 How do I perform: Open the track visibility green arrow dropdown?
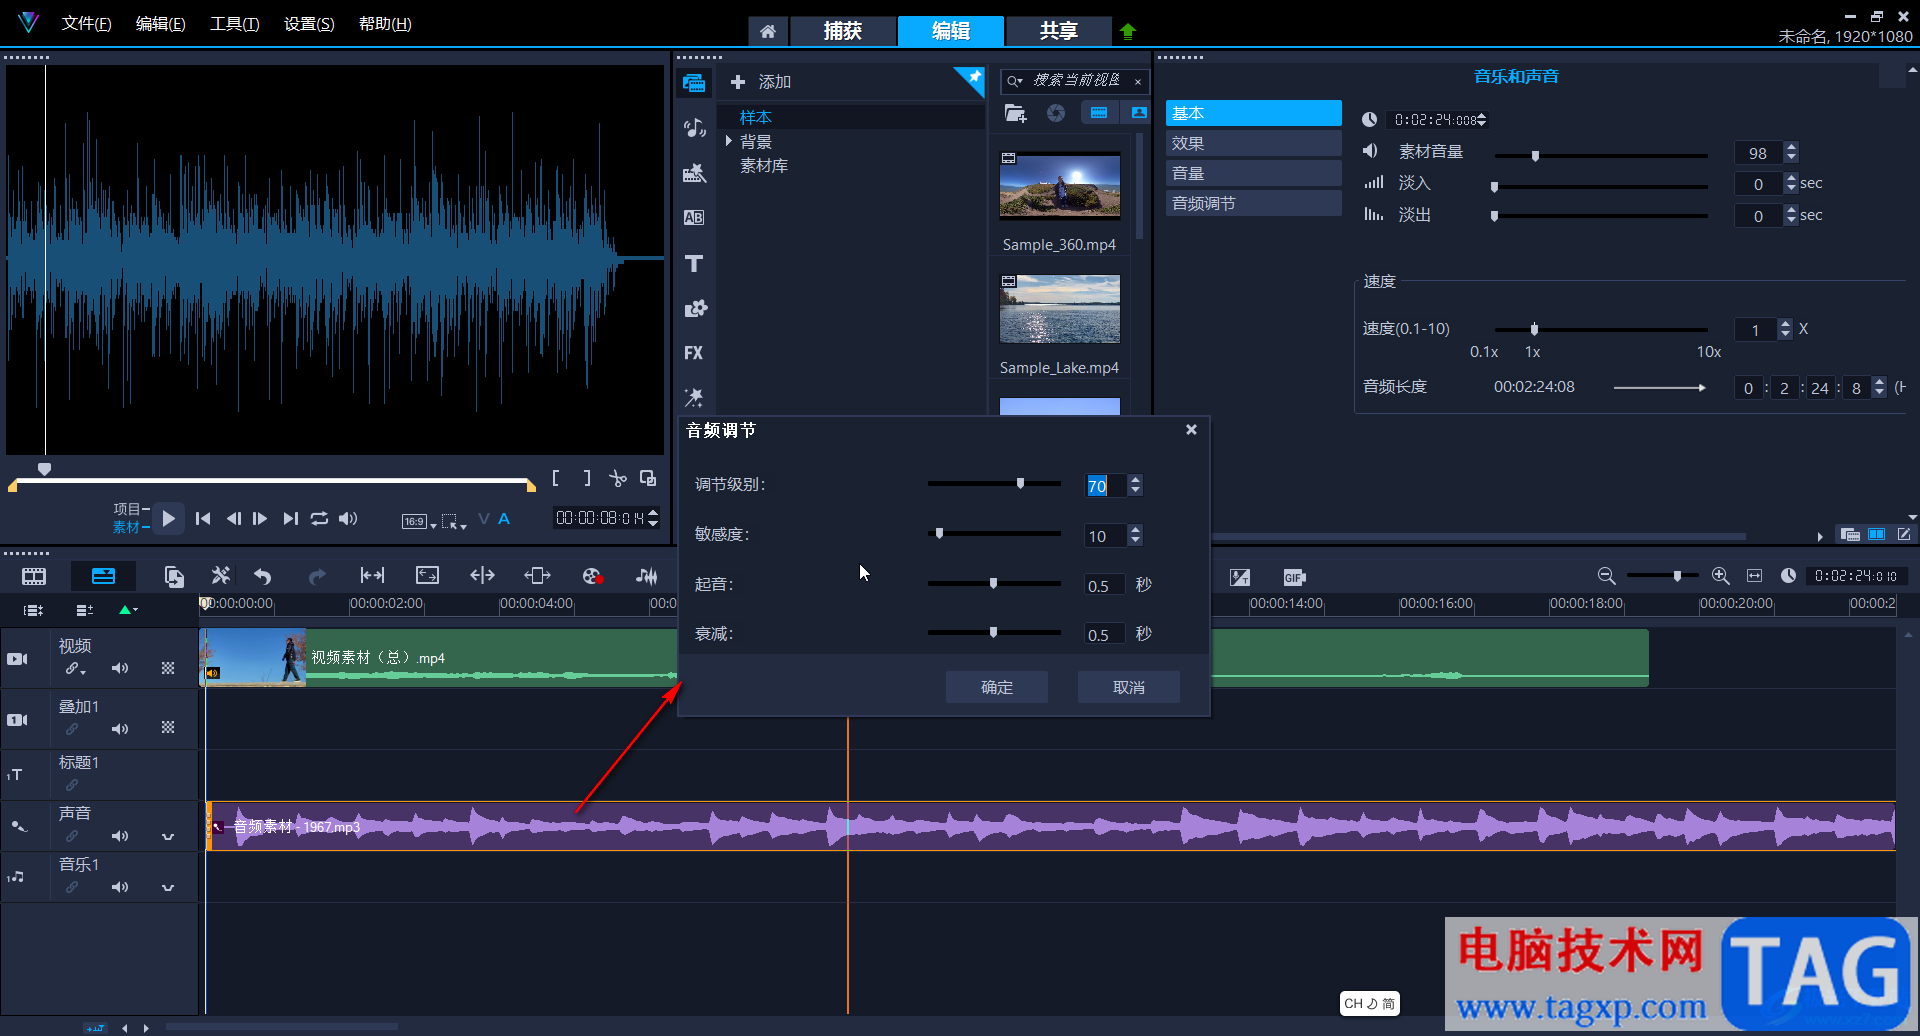pyautogui.click(x=128, y=610)
